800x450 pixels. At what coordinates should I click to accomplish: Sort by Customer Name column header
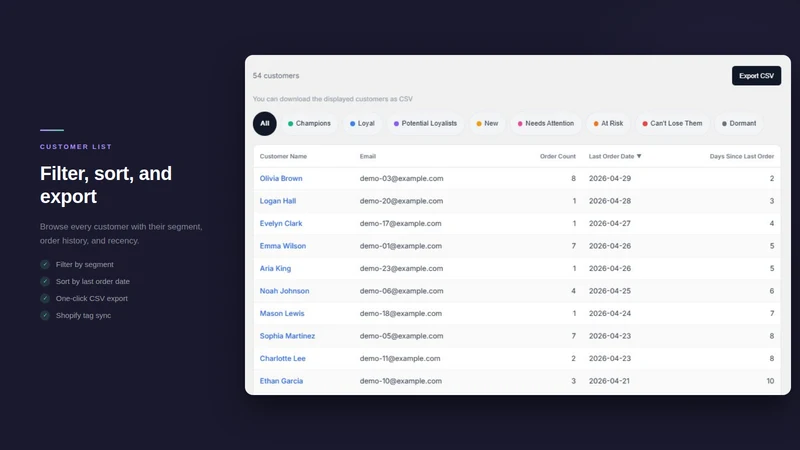coord(283,156)
